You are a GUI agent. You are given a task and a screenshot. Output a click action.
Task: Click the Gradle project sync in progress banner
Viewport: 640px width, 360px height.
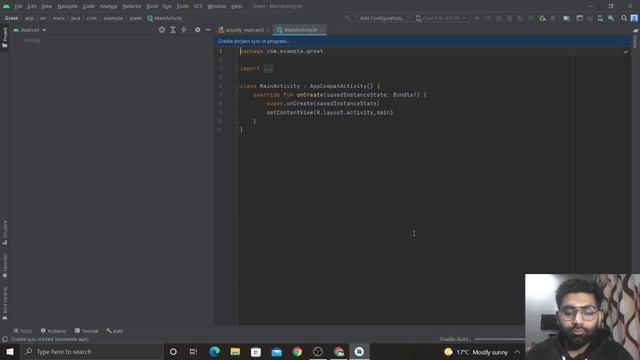422,41
